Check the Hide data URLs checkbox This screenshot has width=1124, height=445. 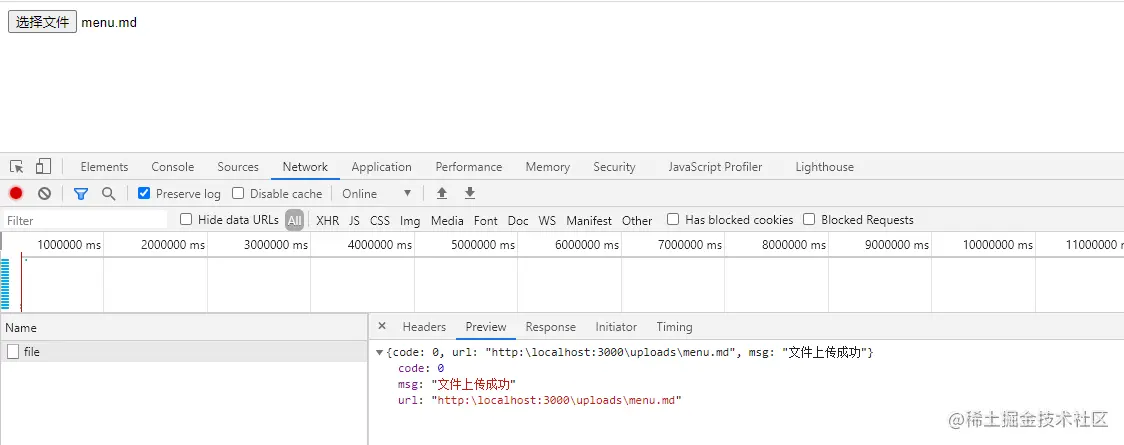(x=186, y=219)
